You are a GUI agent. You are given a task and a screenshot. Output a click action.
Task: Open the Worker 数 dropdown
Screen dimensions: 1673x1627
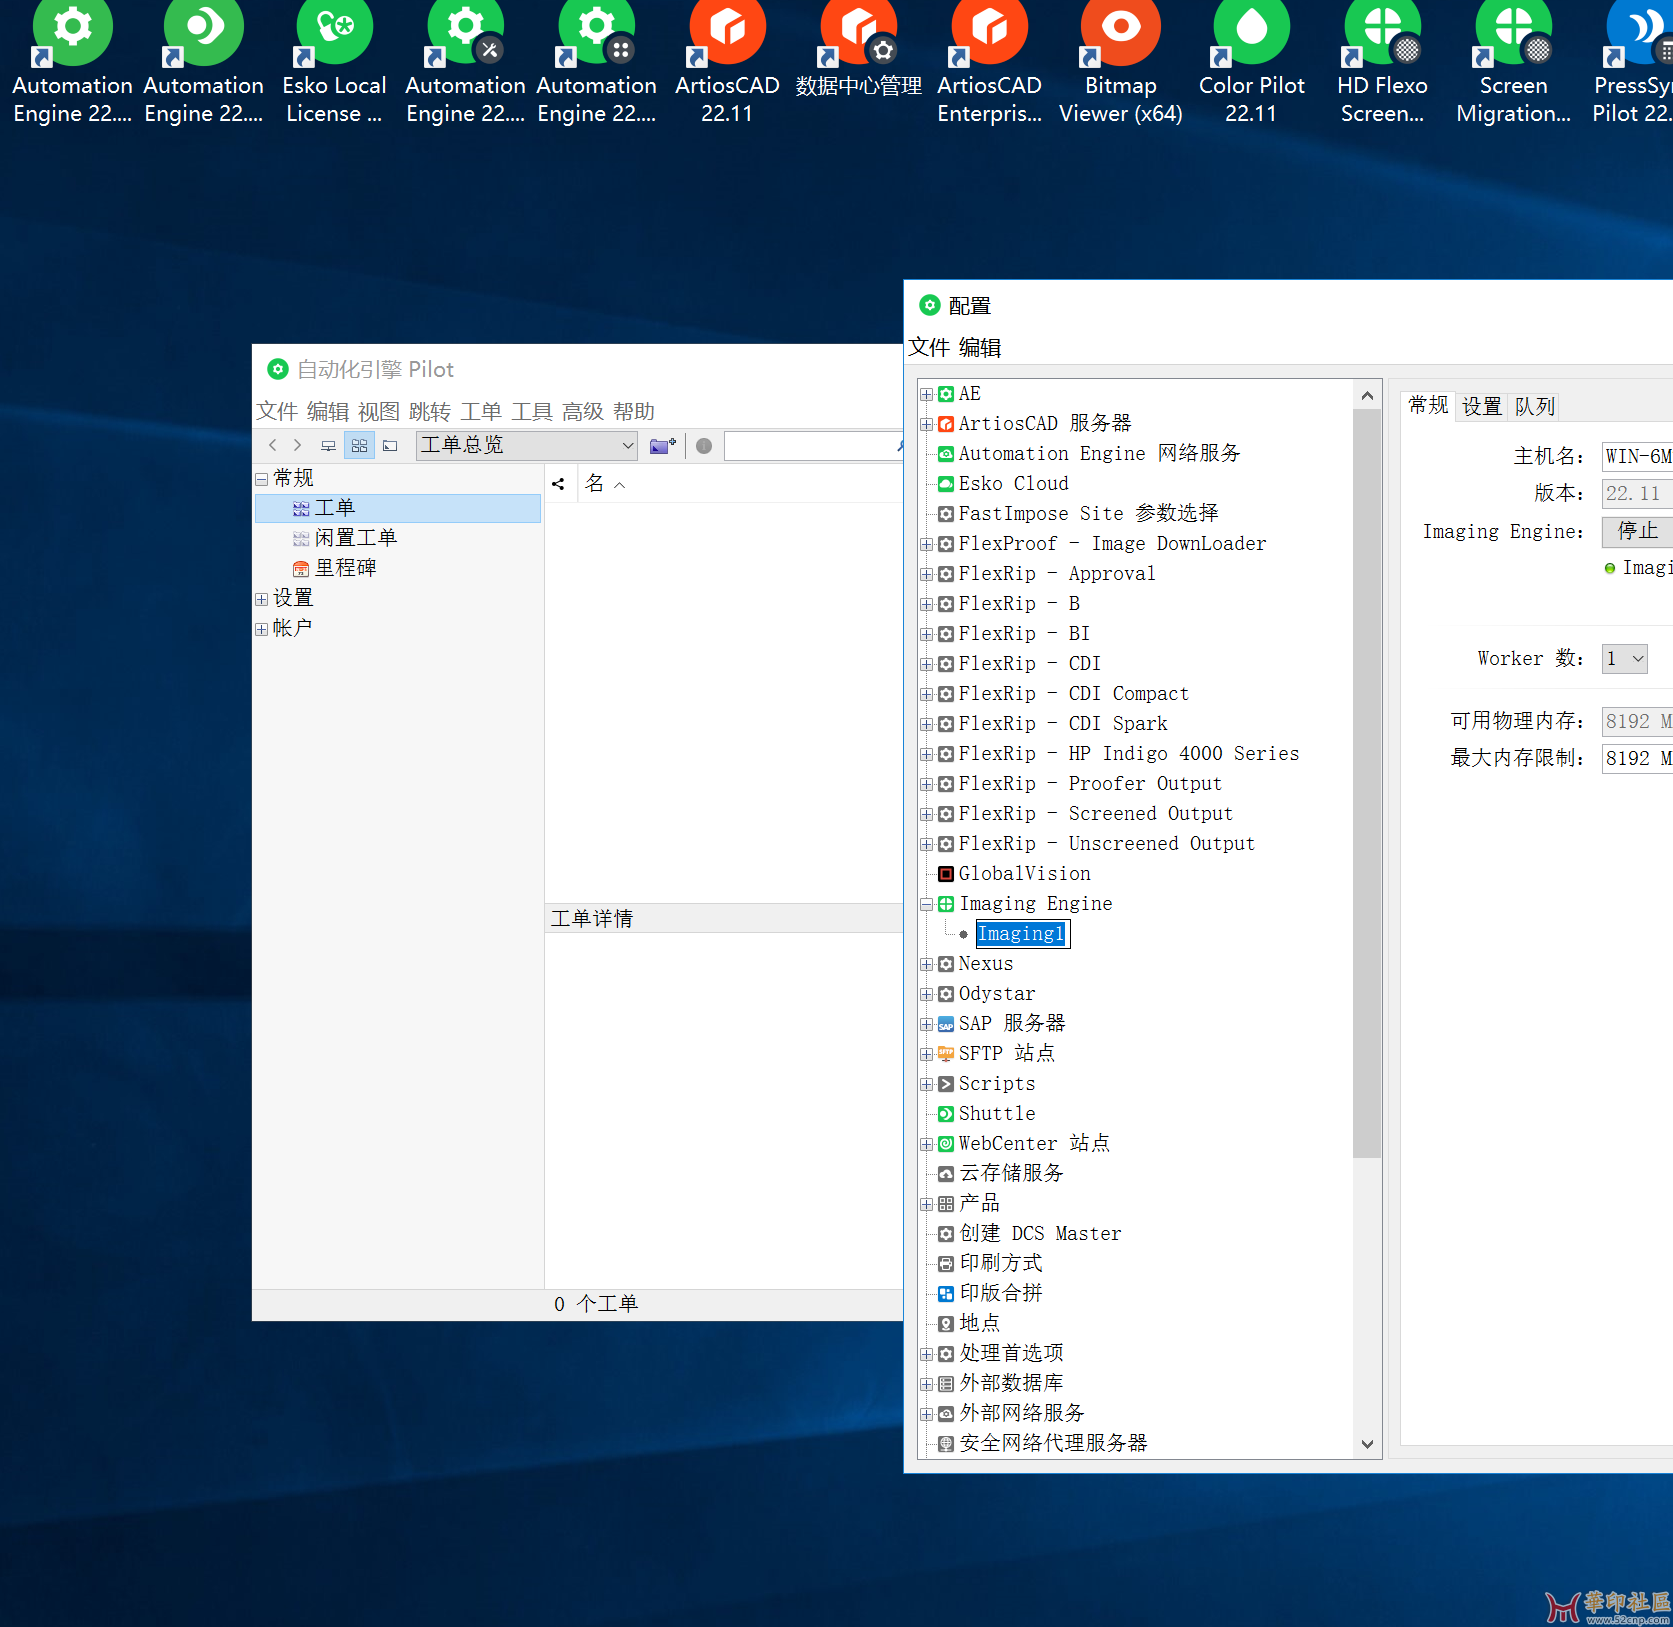click(x=1624, y=659)
